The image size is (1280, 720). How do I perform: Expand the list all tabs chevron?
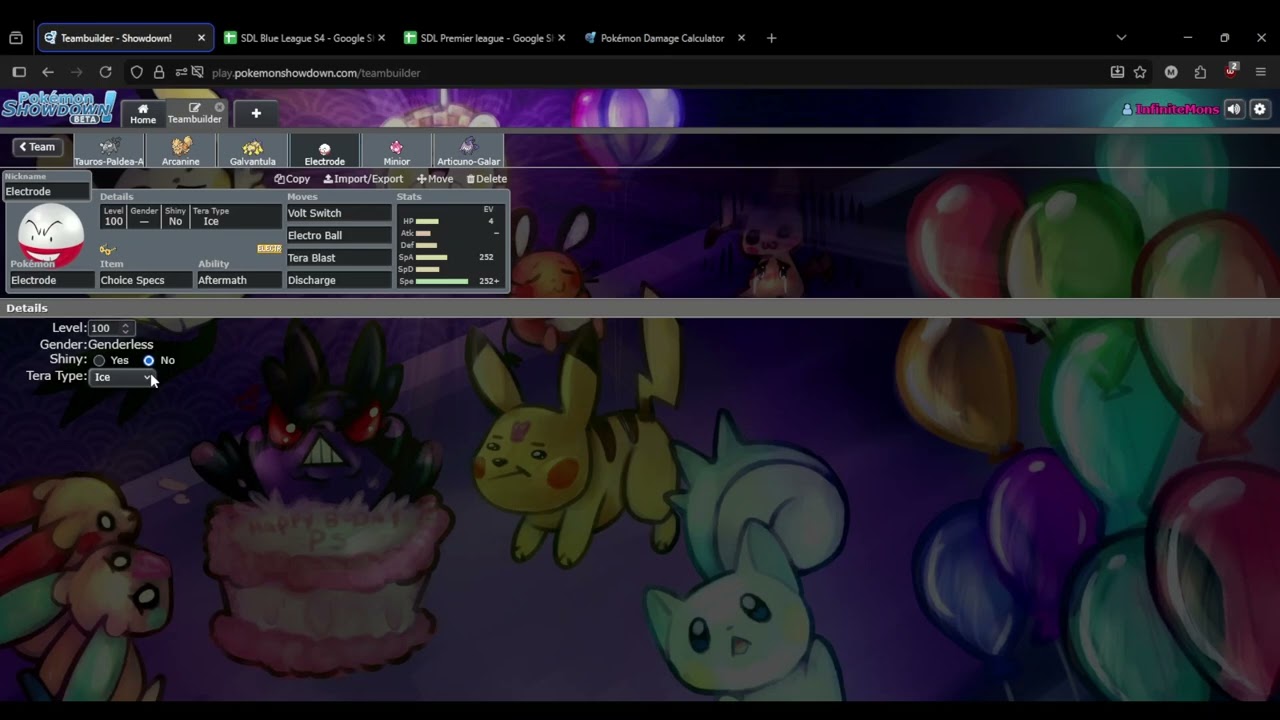coord(1121,38)
